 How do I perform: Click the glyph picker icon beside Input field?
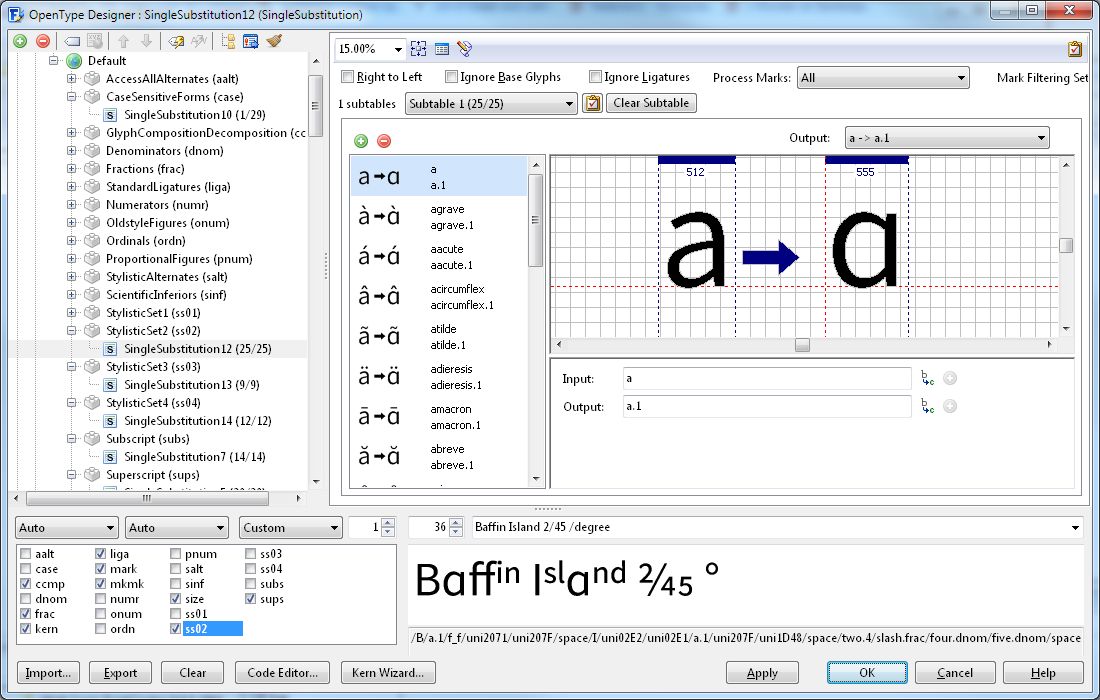pos(927,378)
